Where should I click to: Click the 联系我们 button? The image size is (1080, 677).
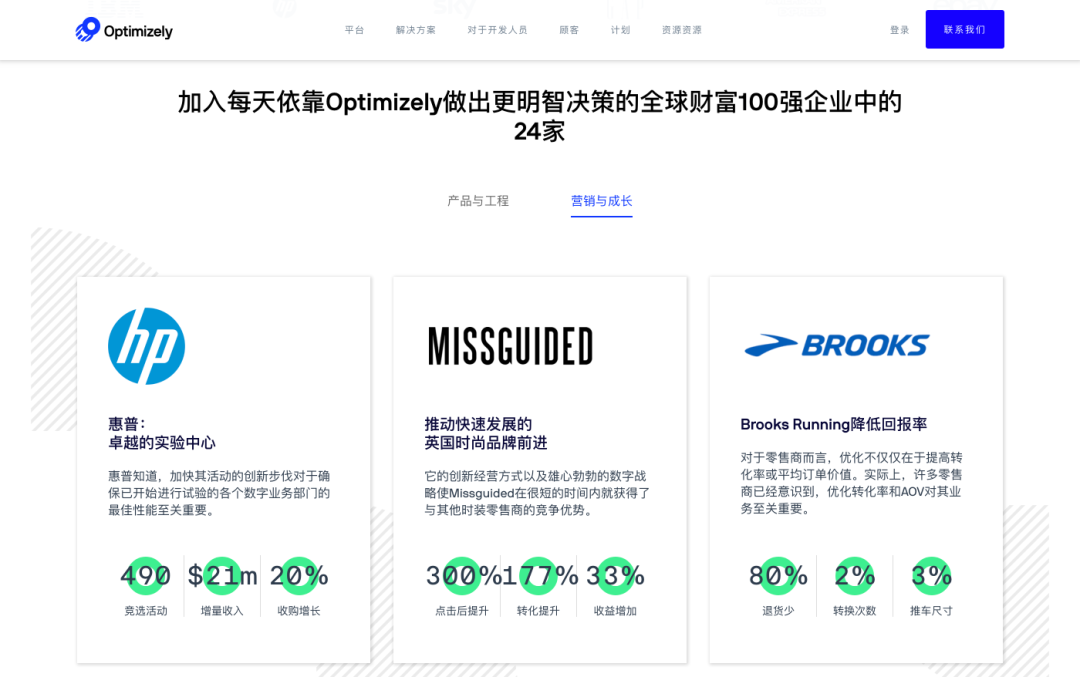point(964,30)
